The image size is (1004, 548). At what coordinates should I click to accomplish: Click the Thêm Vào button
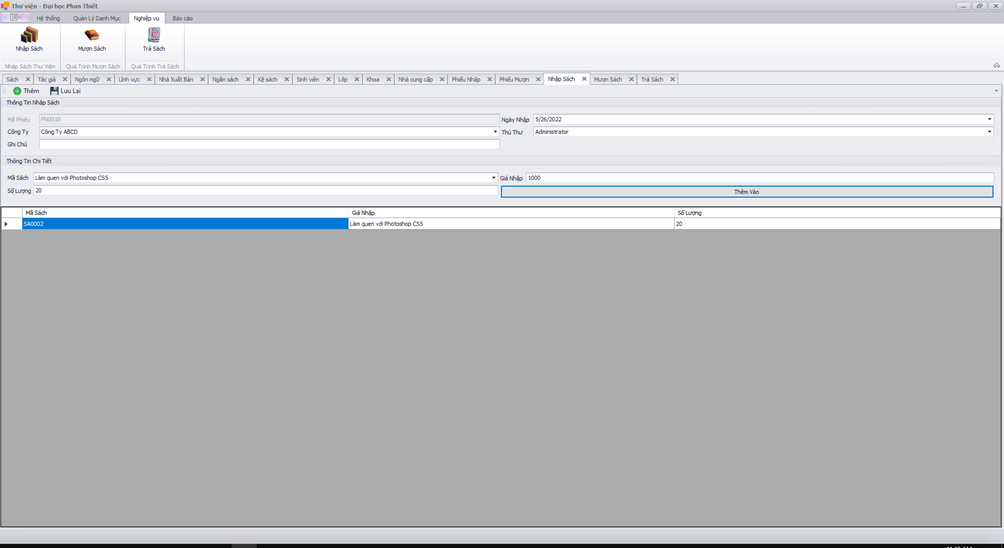[x=747, y=191]
